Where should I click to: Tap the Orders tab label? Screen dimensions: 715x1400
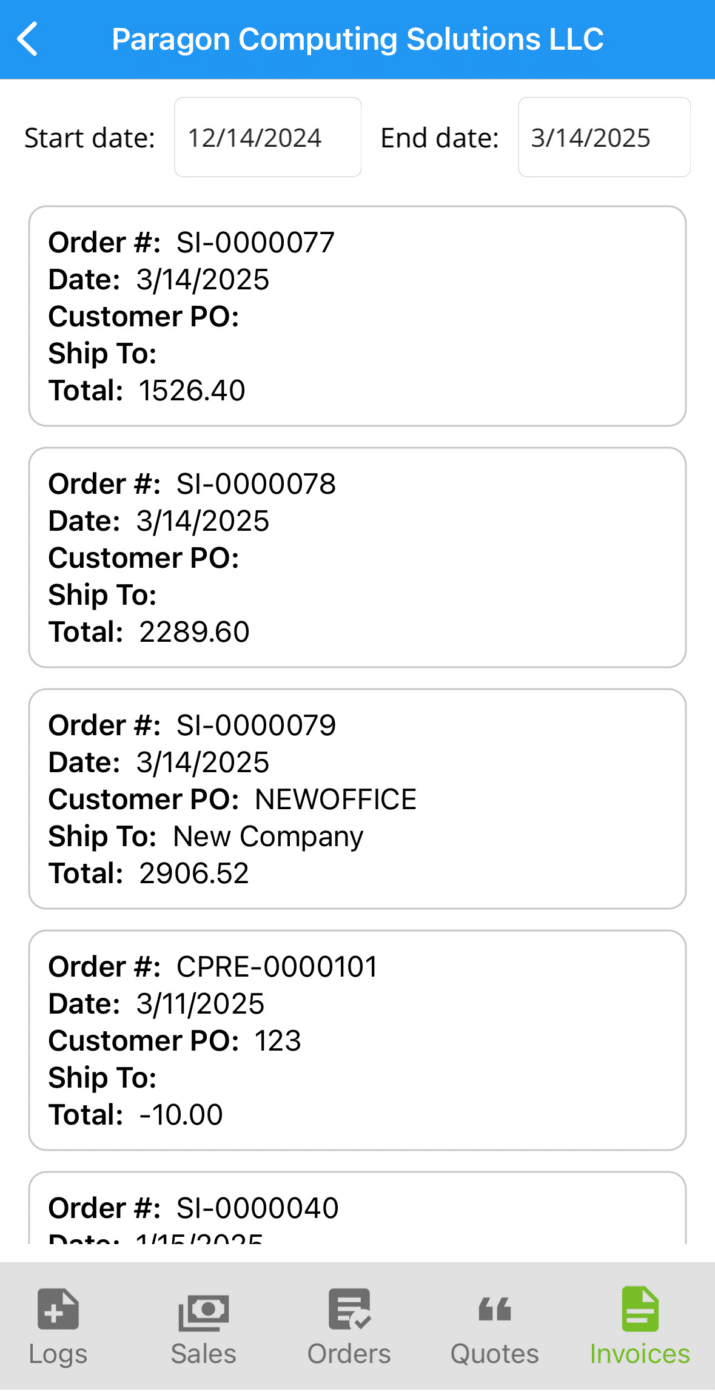[349, 1354]
